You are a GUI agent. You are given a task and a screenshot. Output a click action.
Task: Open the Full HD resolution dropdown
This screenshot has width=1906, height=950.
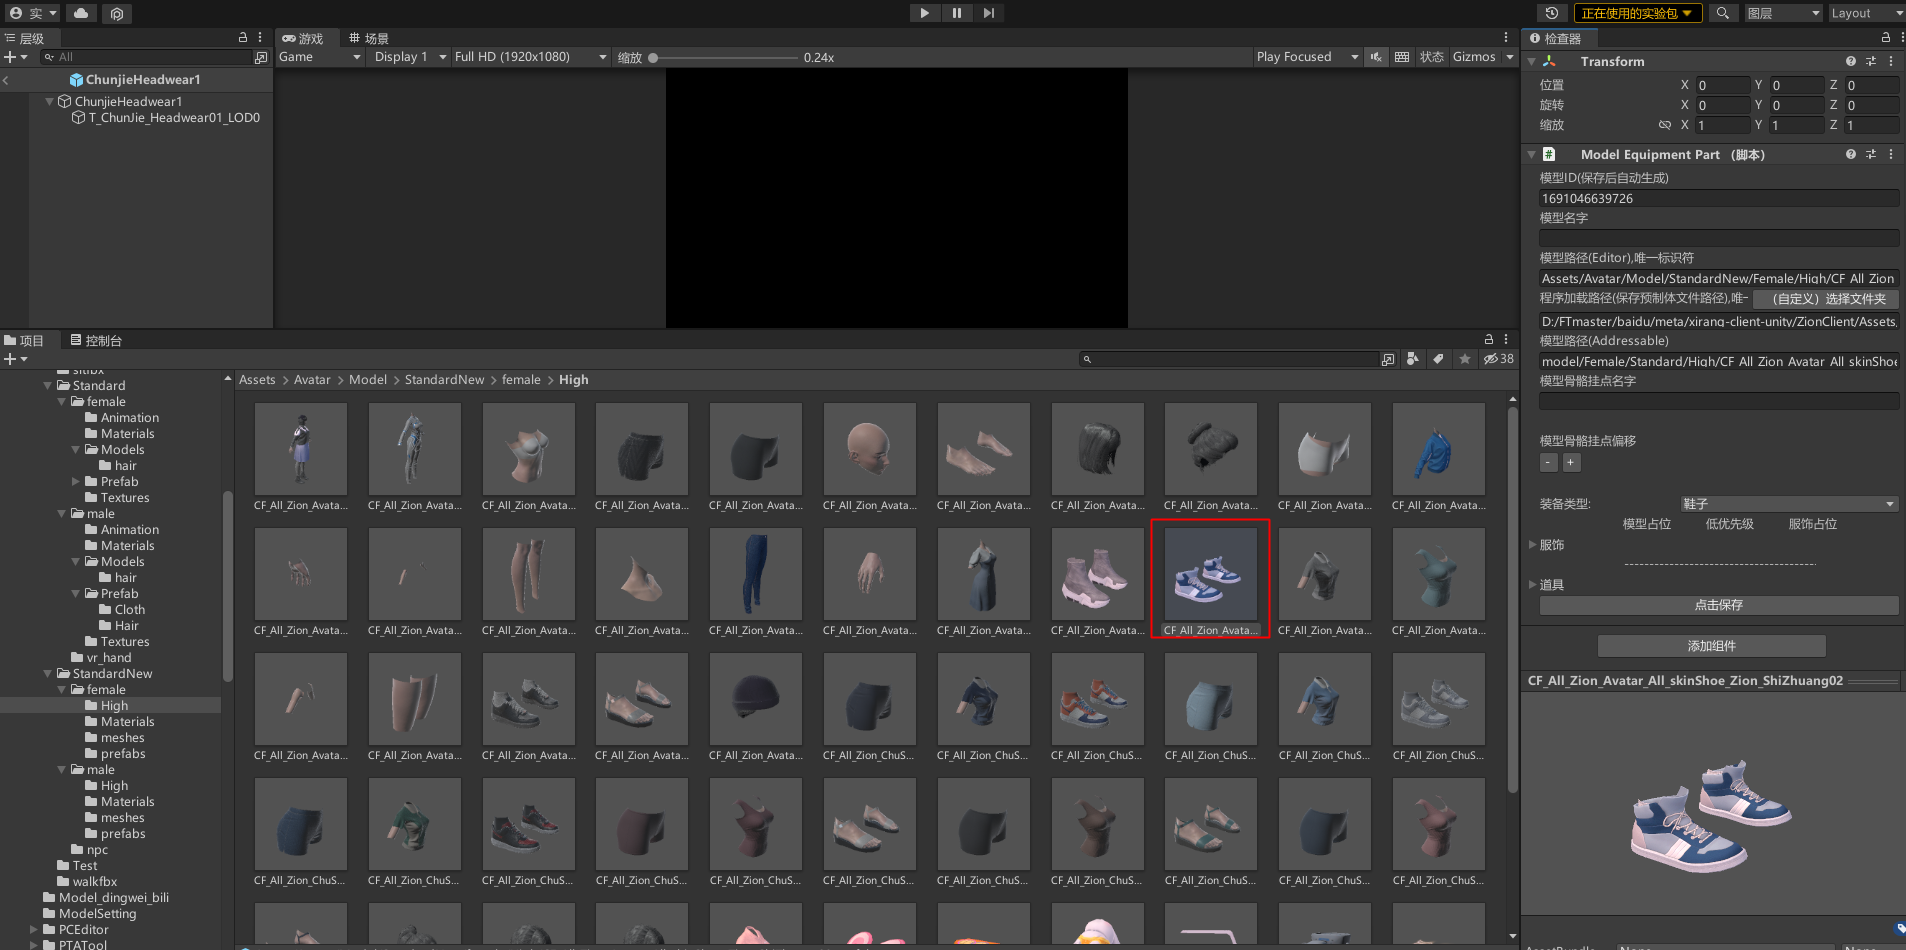530,57
